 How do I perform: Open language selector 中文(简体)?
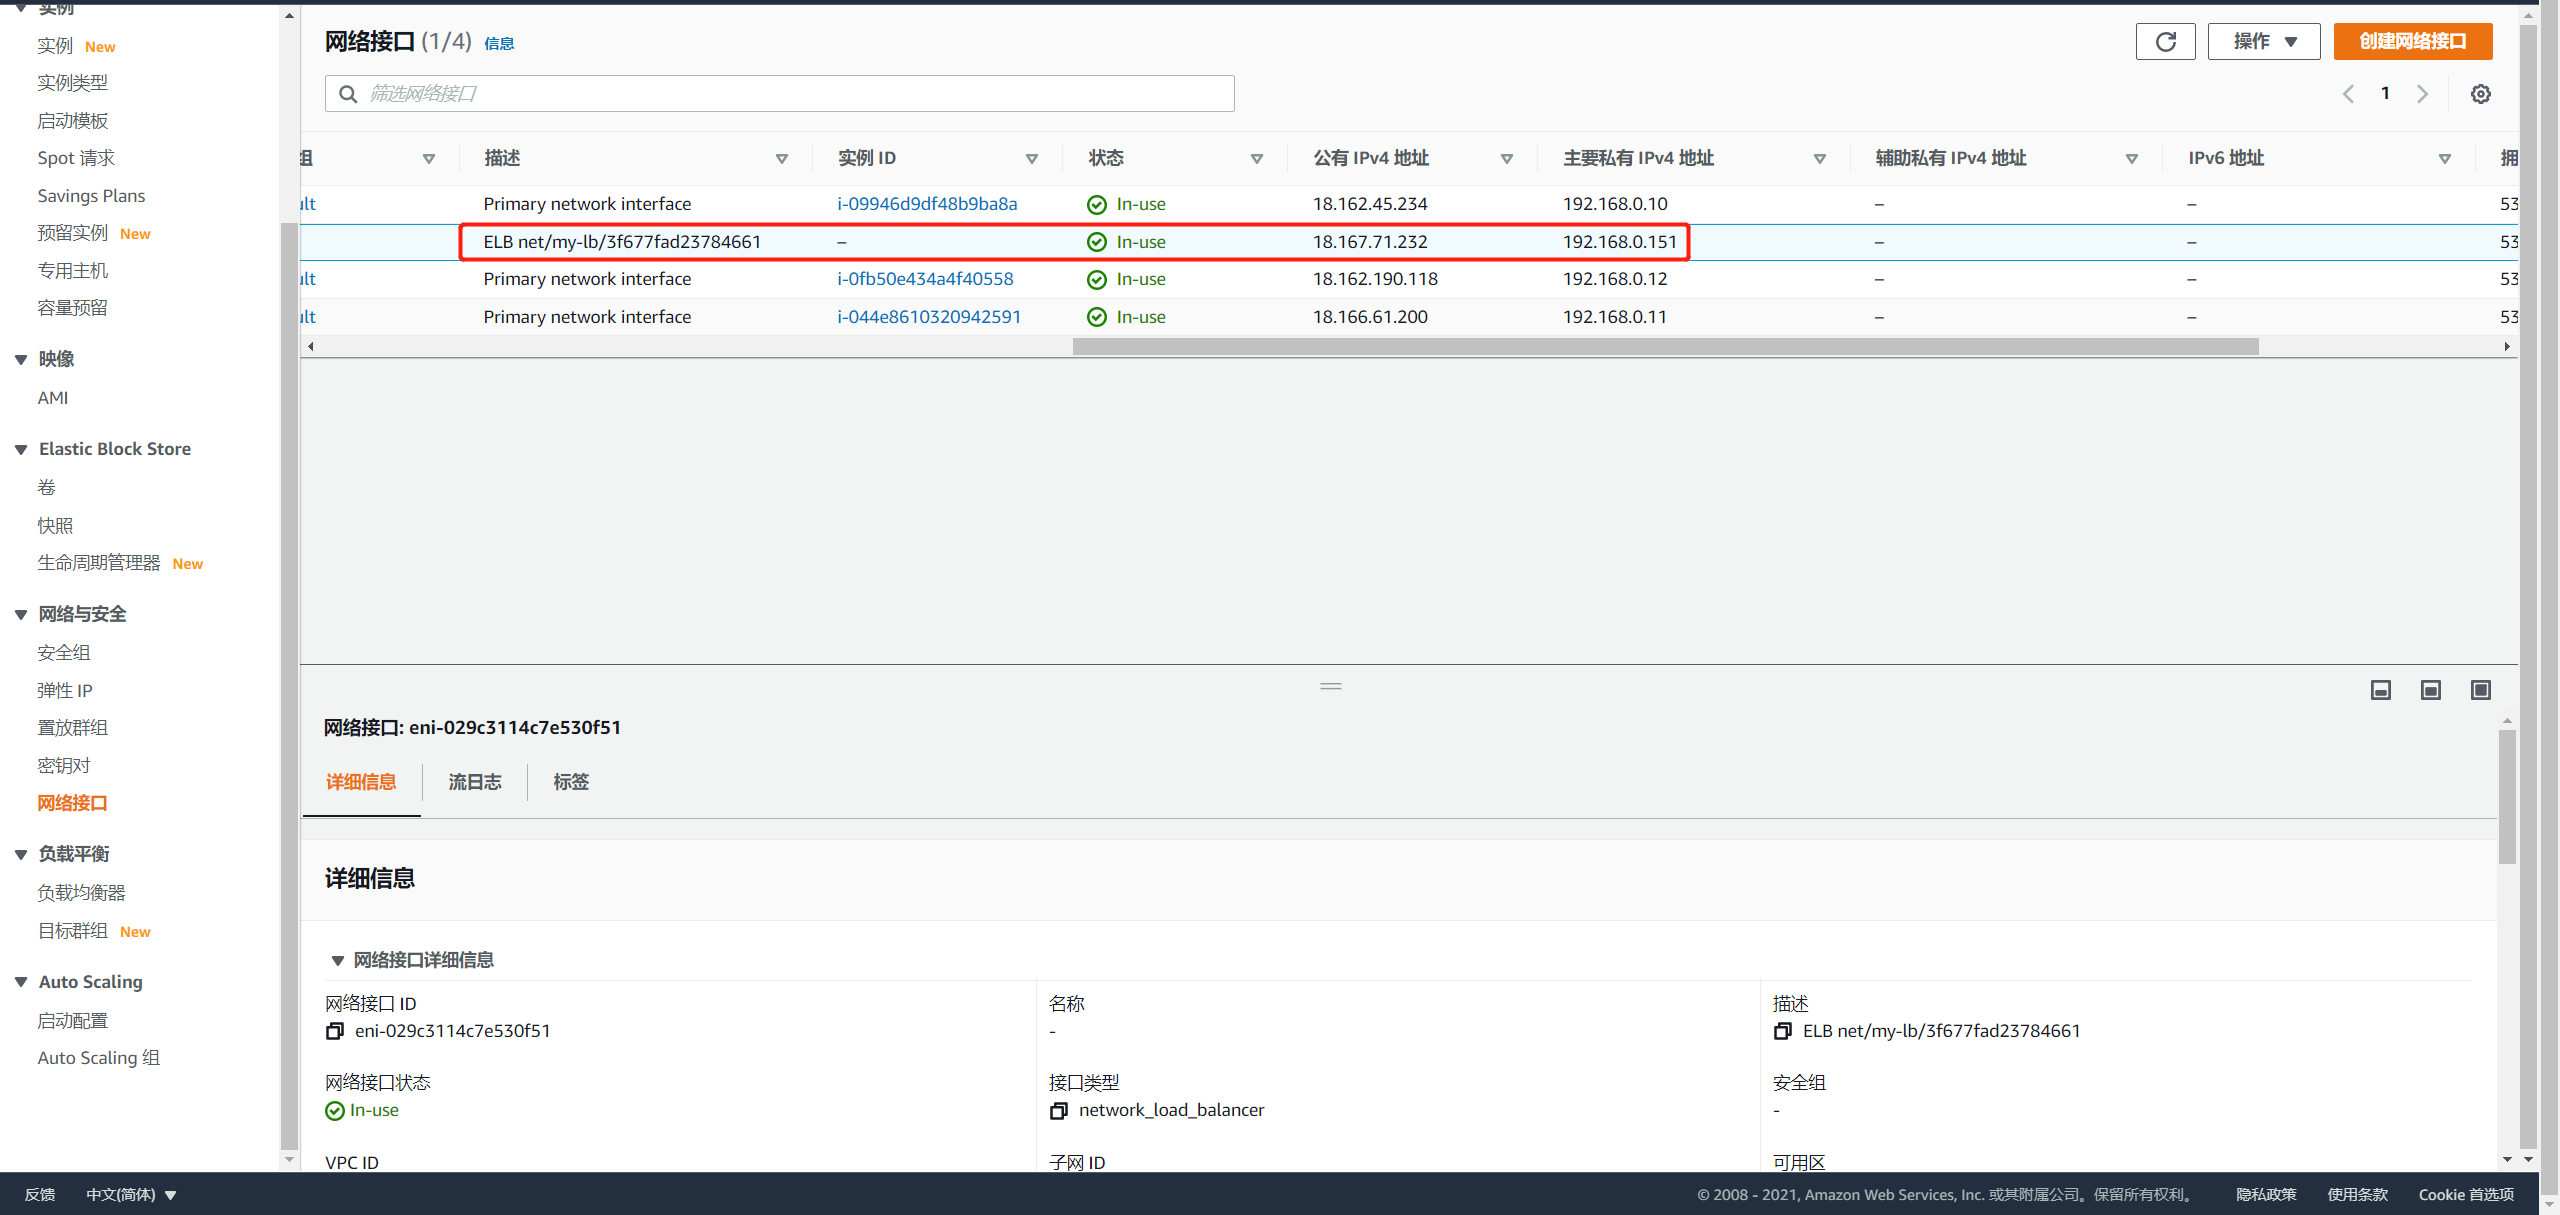point(131,1194)
